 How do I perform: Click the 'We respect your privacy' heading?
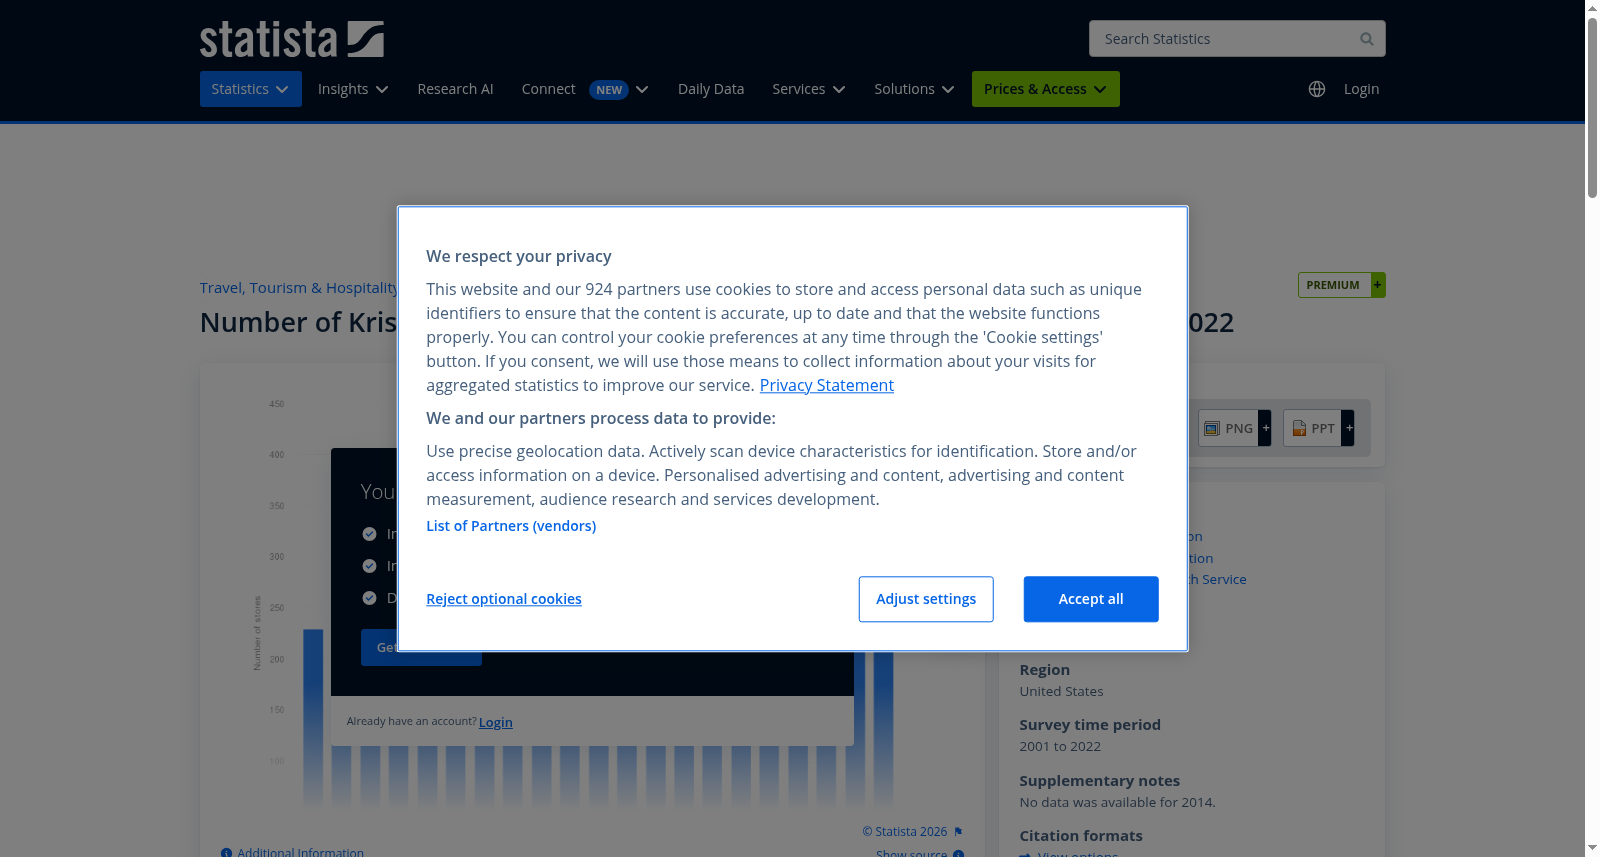[519, 256]
